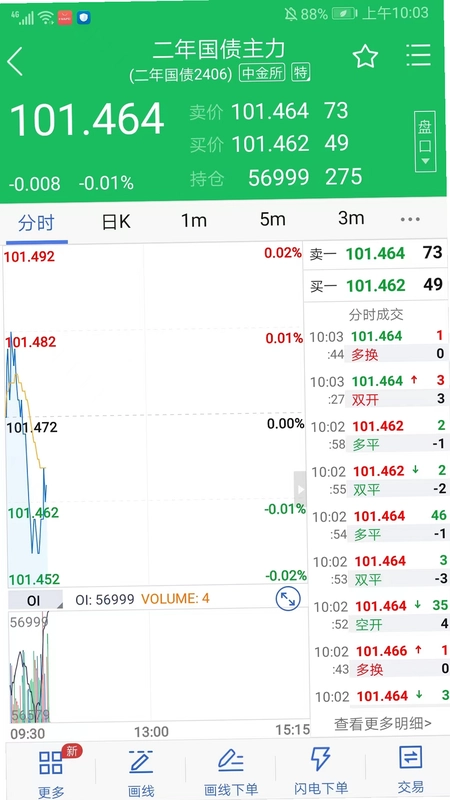Open the OI indicator selector

[x=35, y=600]
